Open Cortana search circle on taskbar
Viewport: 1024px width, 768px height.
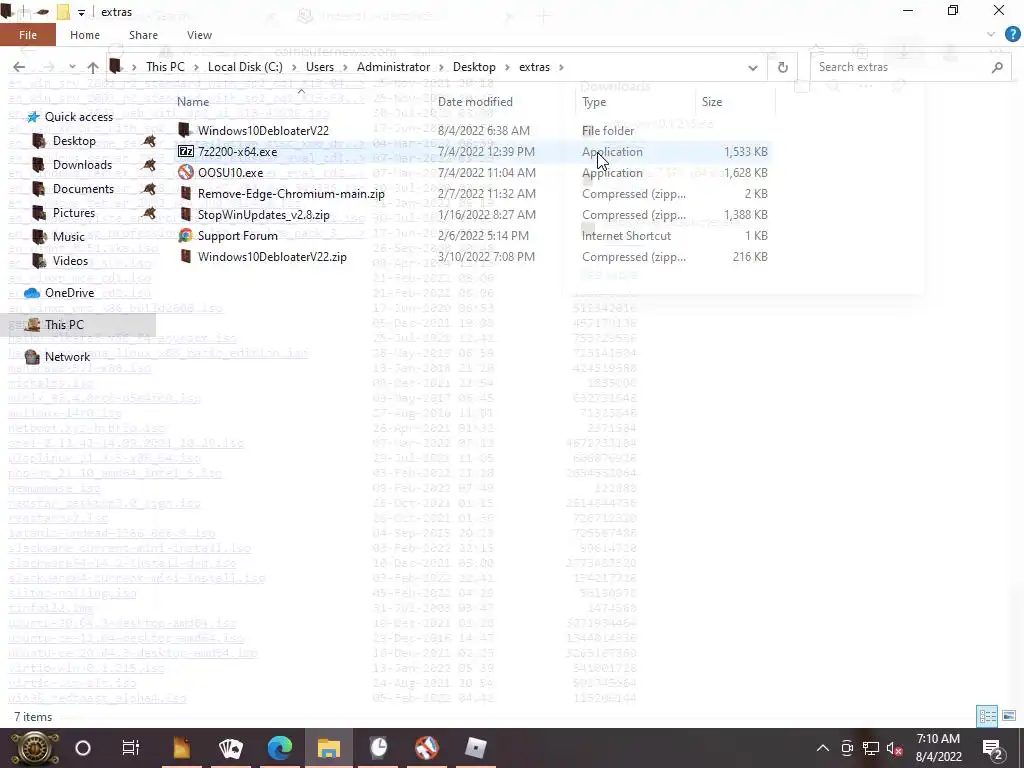[x=83, y=748]
